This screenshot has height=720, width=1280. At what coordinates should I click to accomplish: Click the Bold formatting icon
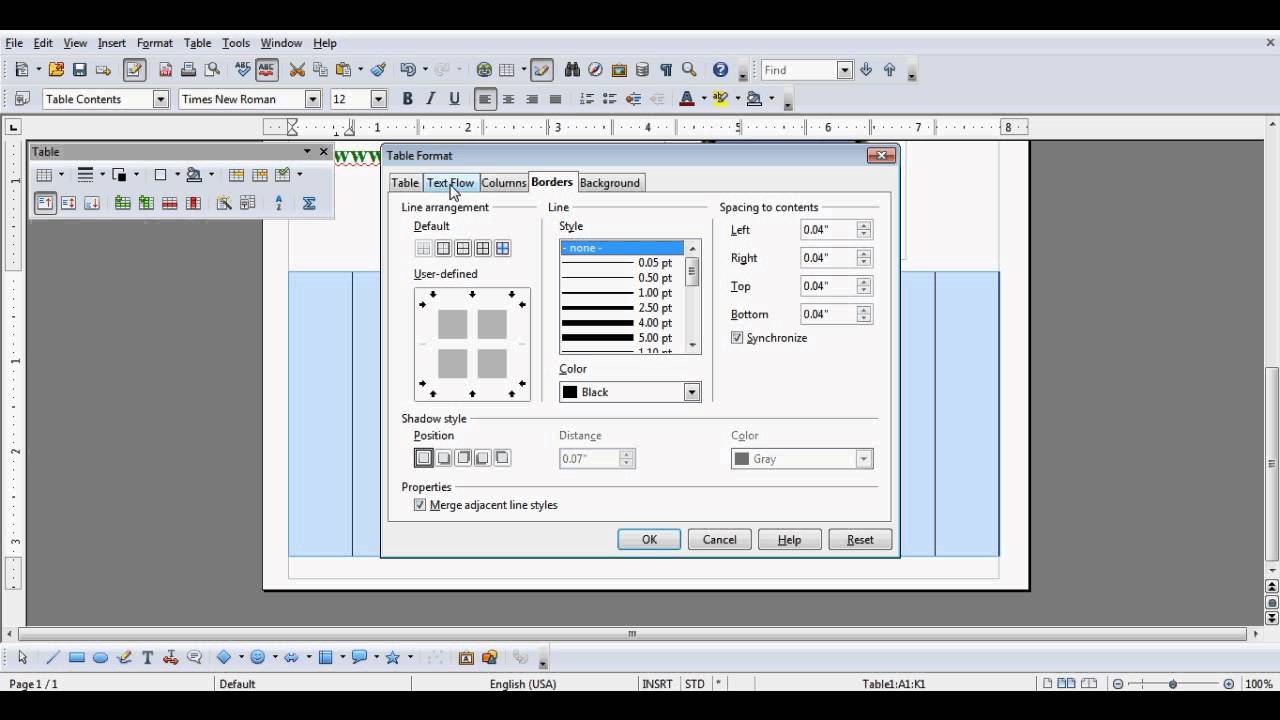click(x=407, y=99)
